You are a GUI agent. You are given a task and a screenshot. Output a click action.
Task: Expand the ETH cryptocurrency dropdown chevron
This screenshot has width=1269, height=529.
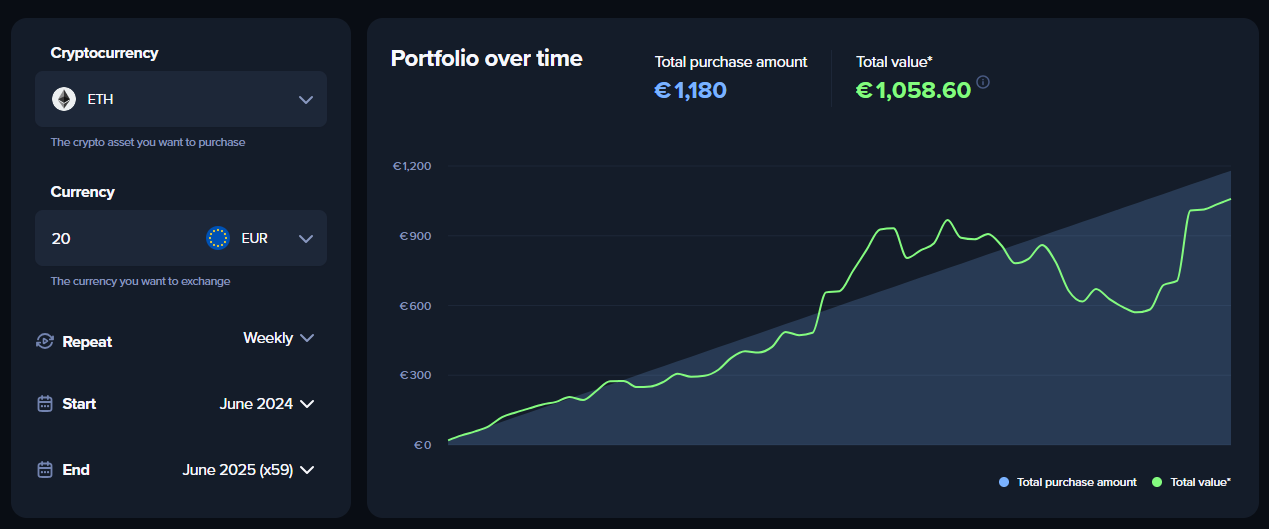[306, 100]
